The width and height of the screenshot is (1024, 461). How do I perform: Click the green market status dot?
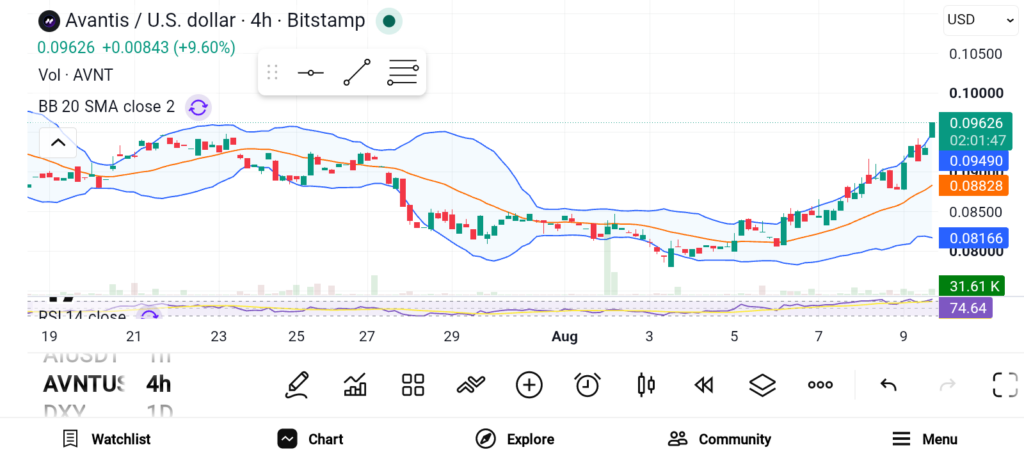[x=389, y=21]
